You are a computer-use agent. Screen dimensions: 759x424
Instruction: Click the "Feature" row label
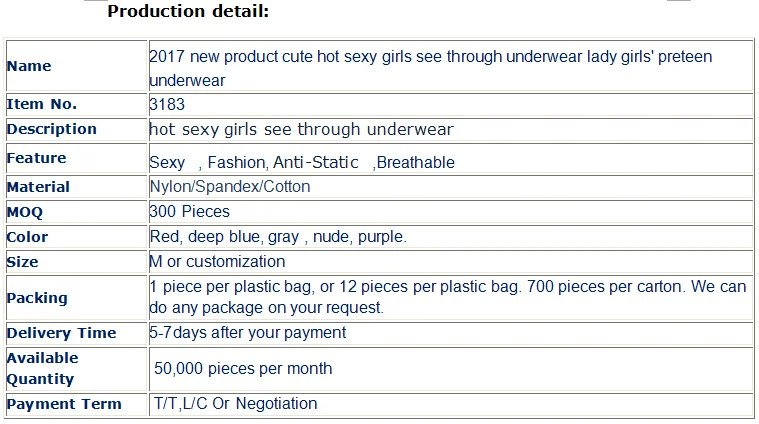[37, 158]
